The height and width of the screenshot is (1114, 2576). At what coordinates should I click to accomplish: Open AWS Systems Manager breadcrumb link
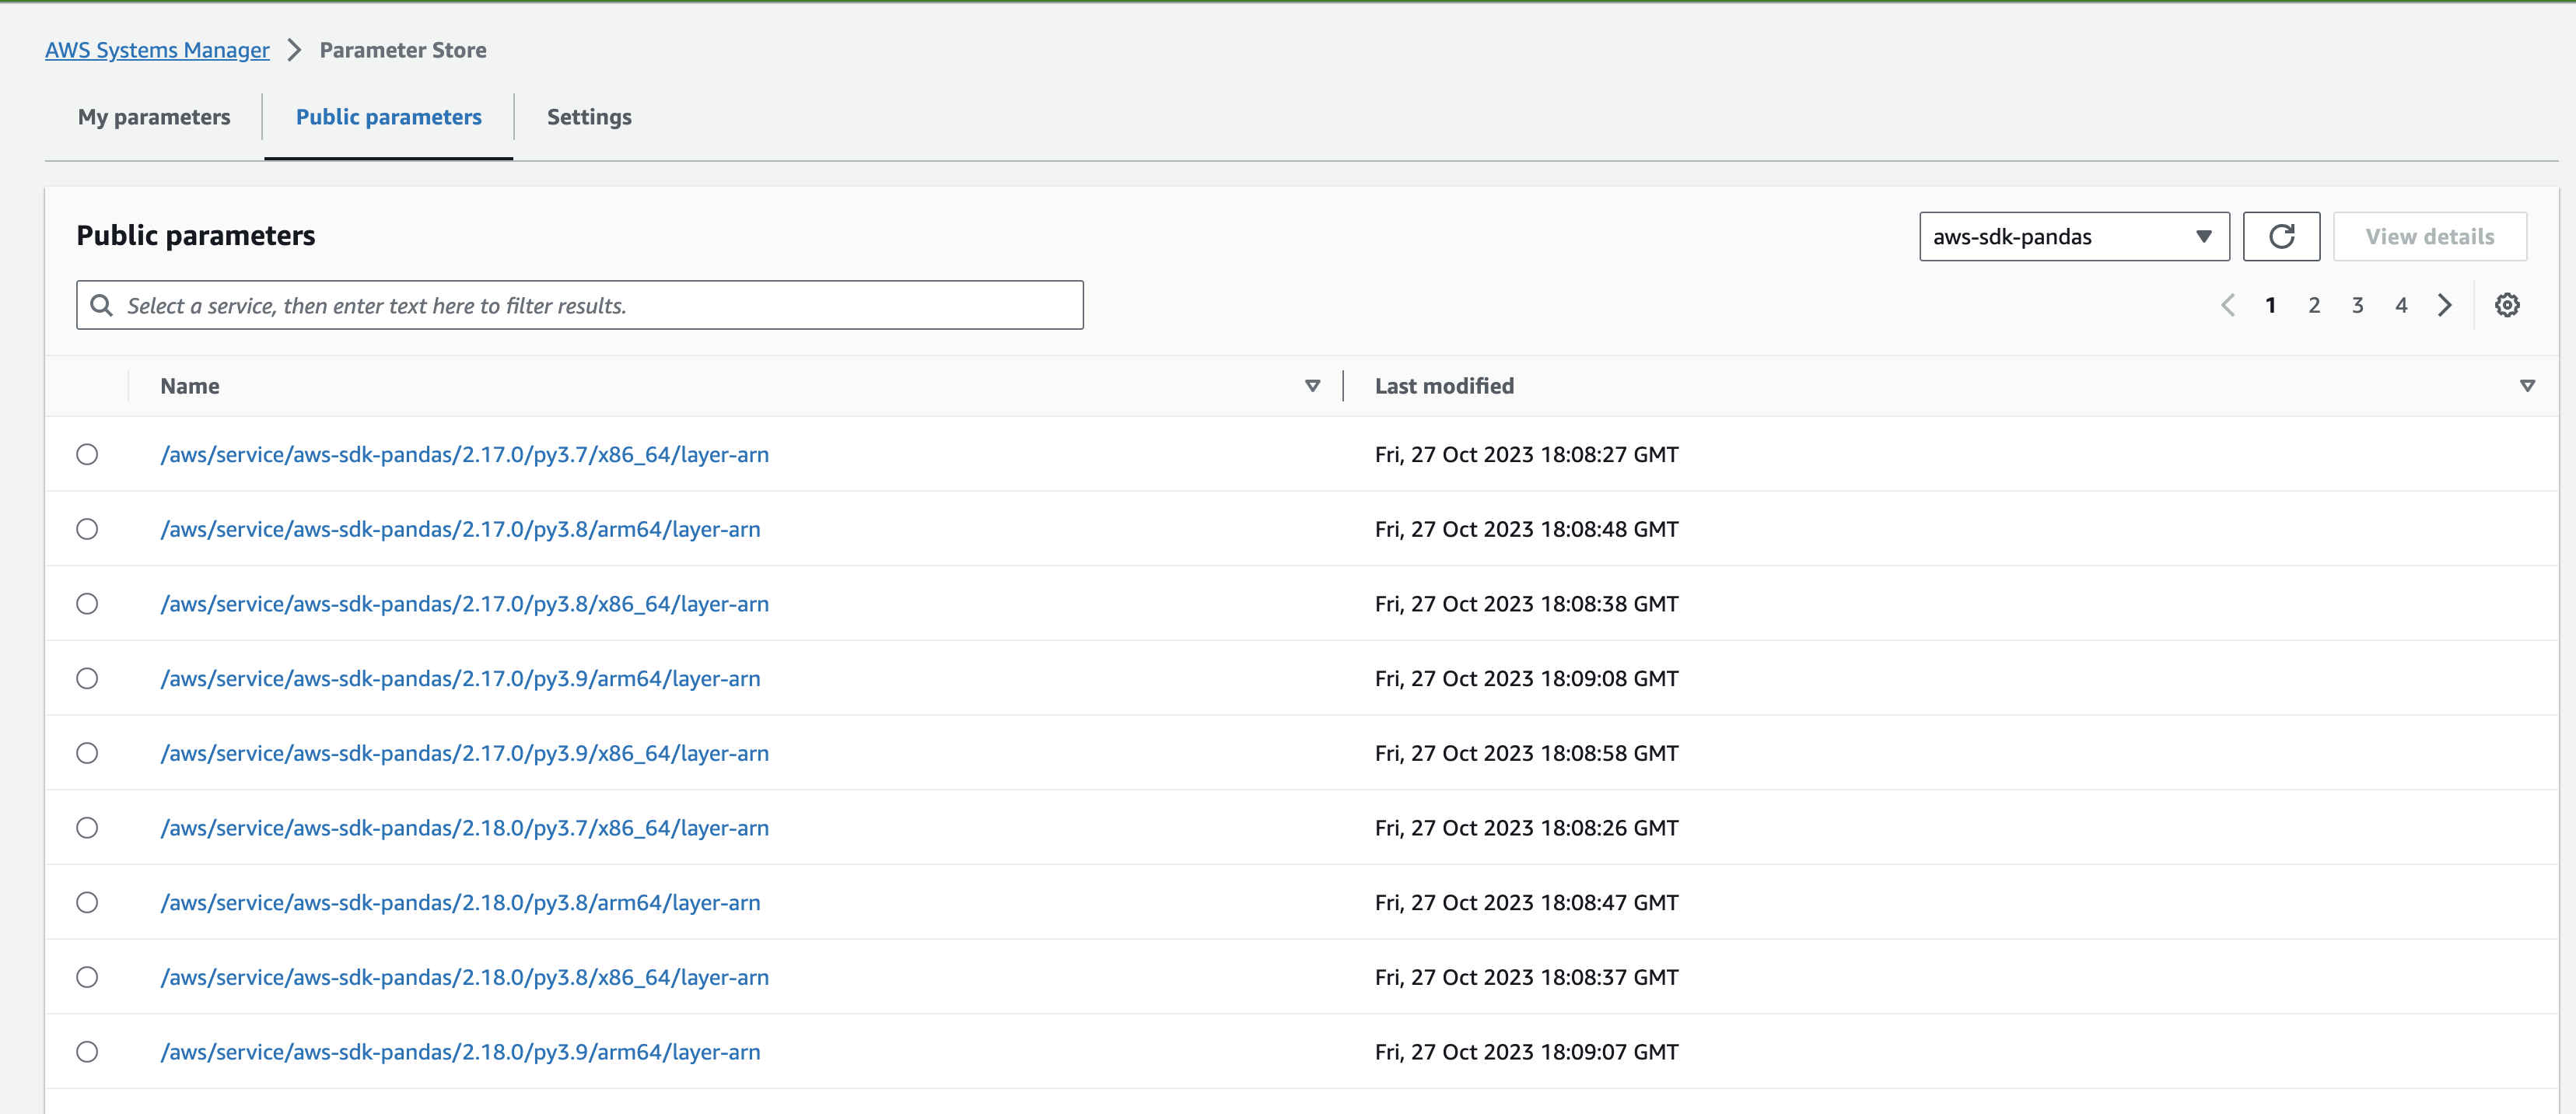157,50
